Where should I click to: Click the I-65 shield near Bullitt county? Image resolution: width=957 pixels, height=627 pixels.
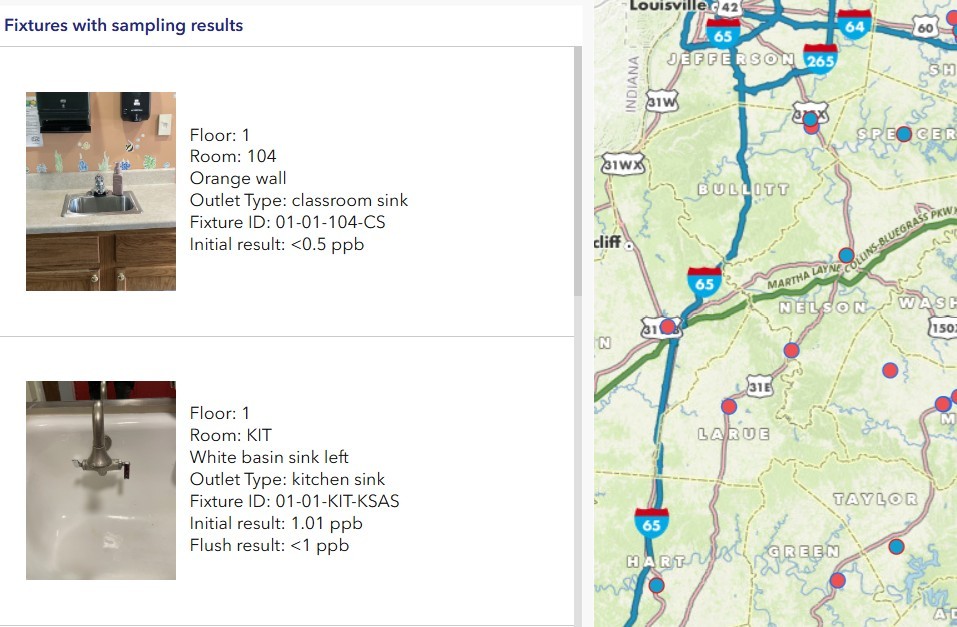coord(705,281)
